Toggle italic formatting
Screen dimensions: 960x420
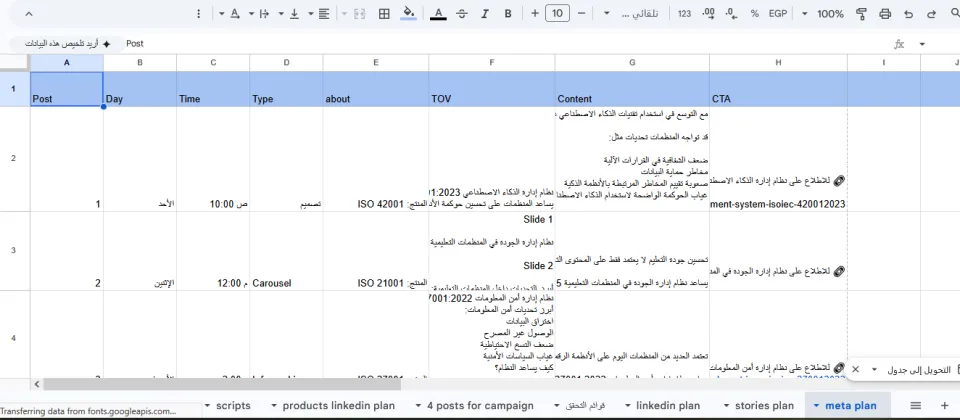coord(485,13)
